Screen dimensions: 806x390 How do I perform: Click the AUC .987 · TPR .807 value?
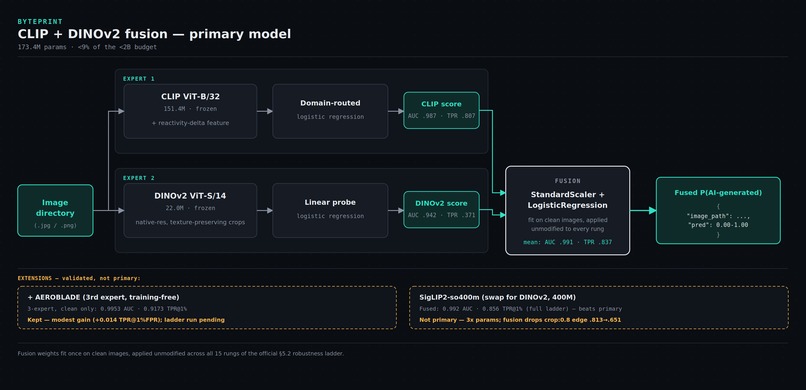point(441,116)
